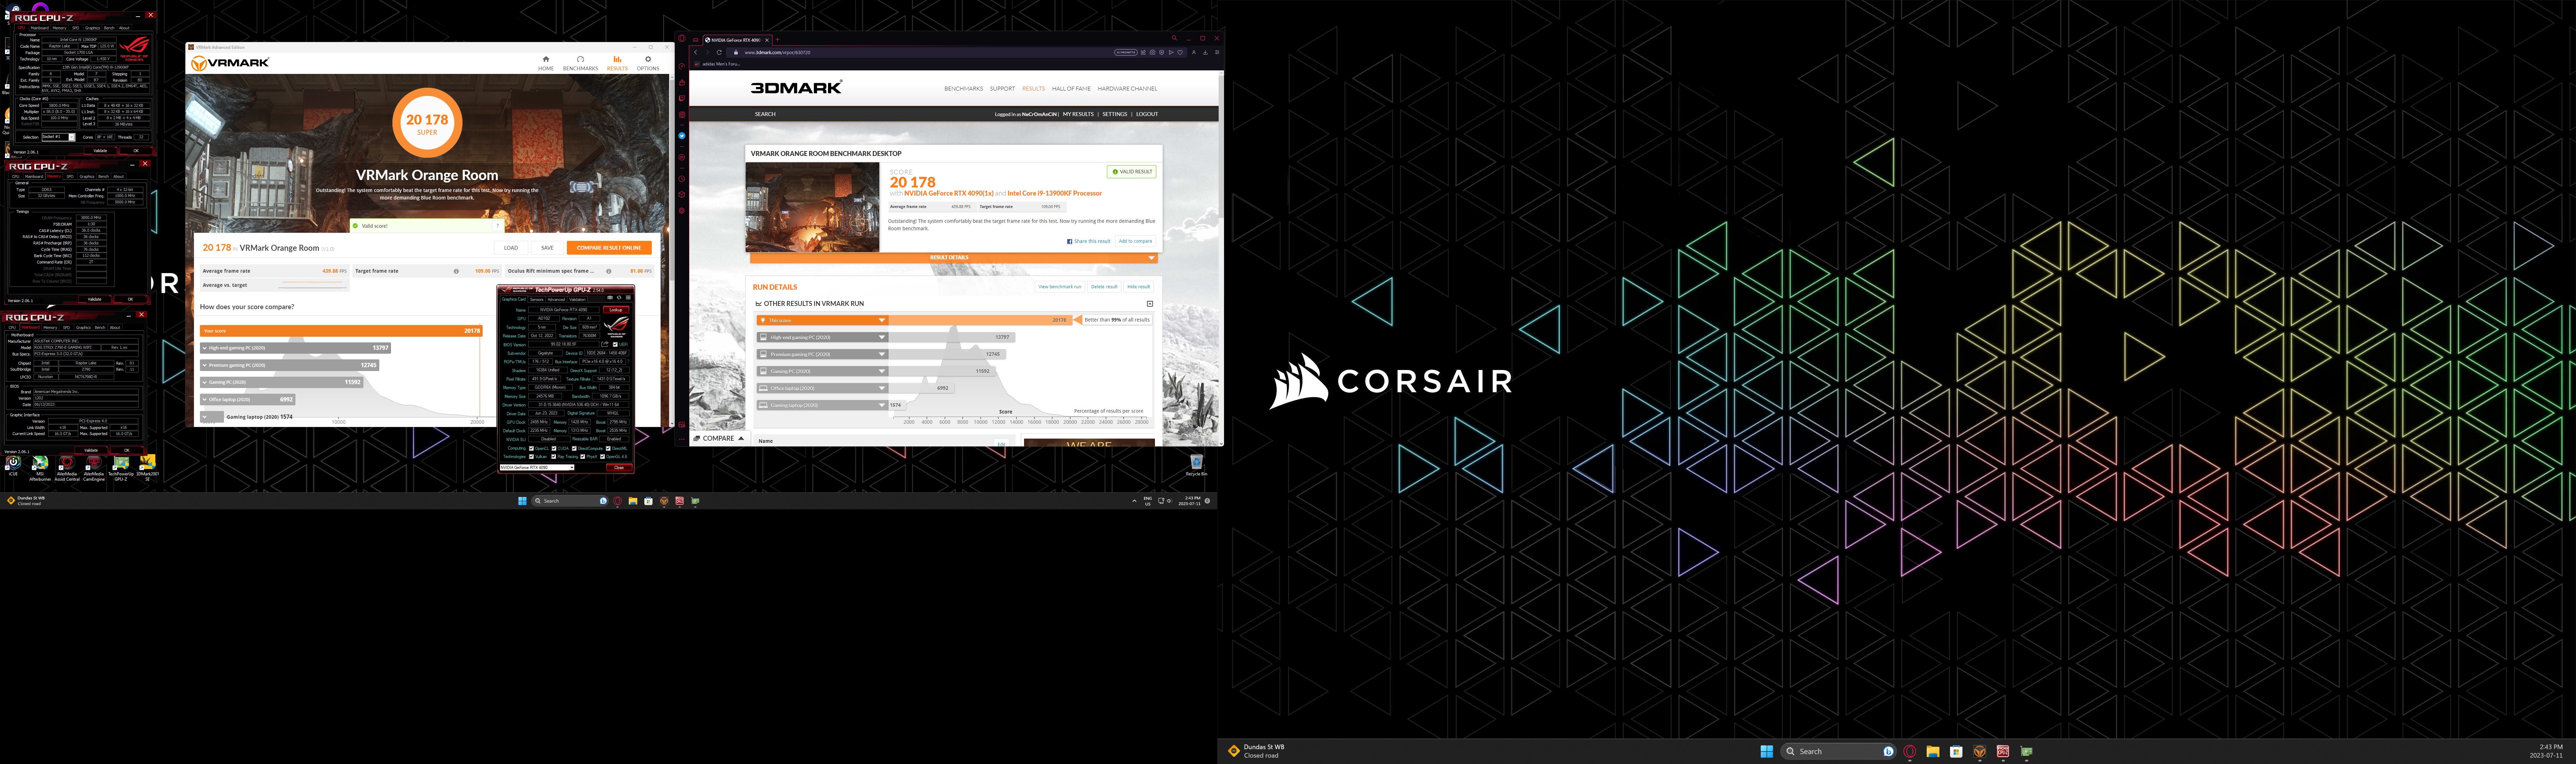Viewport: 2576px width, 764px height.
Task: Click Twitter icon in Opera sidebar
Action: (x=682, y=136)
